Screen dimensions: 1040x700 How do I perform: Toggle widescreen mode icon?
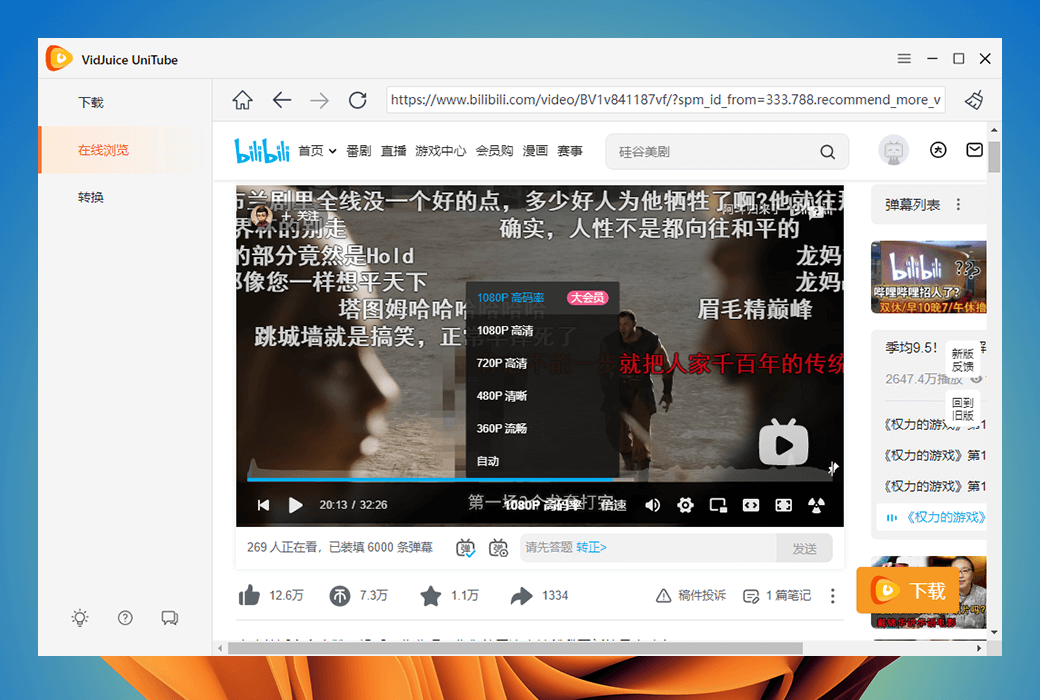point(750,505)
